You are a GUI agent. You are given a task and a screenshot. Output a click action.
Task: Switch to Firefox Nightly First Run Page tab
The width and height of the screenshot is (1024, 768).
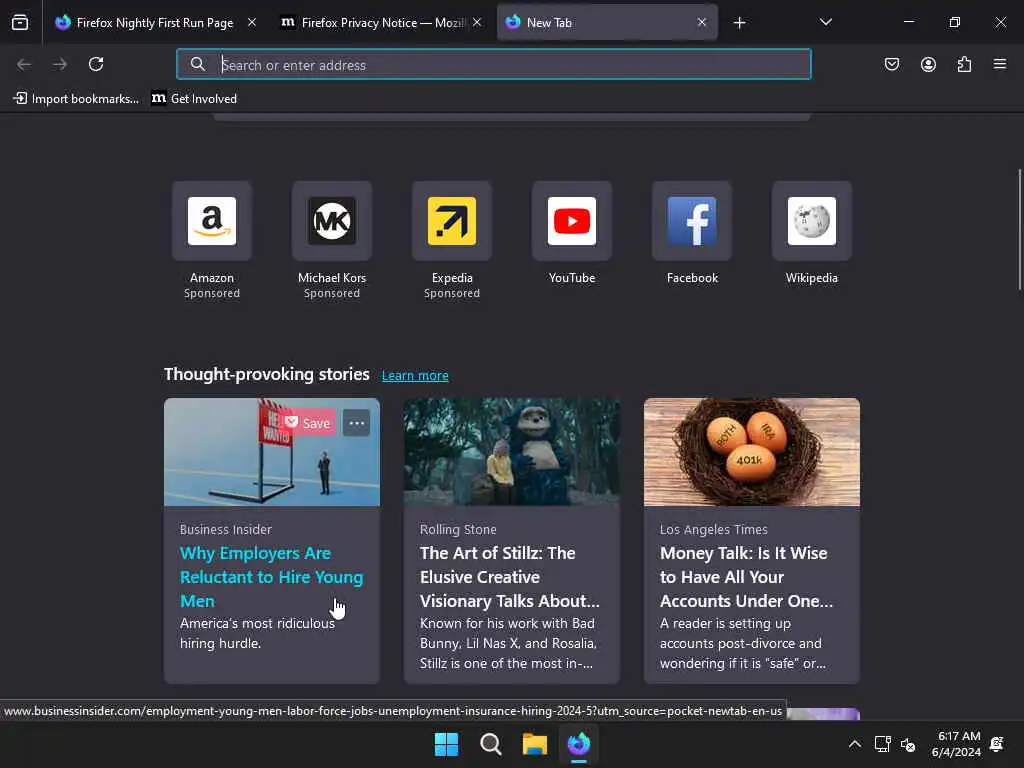tap(155, 22)
